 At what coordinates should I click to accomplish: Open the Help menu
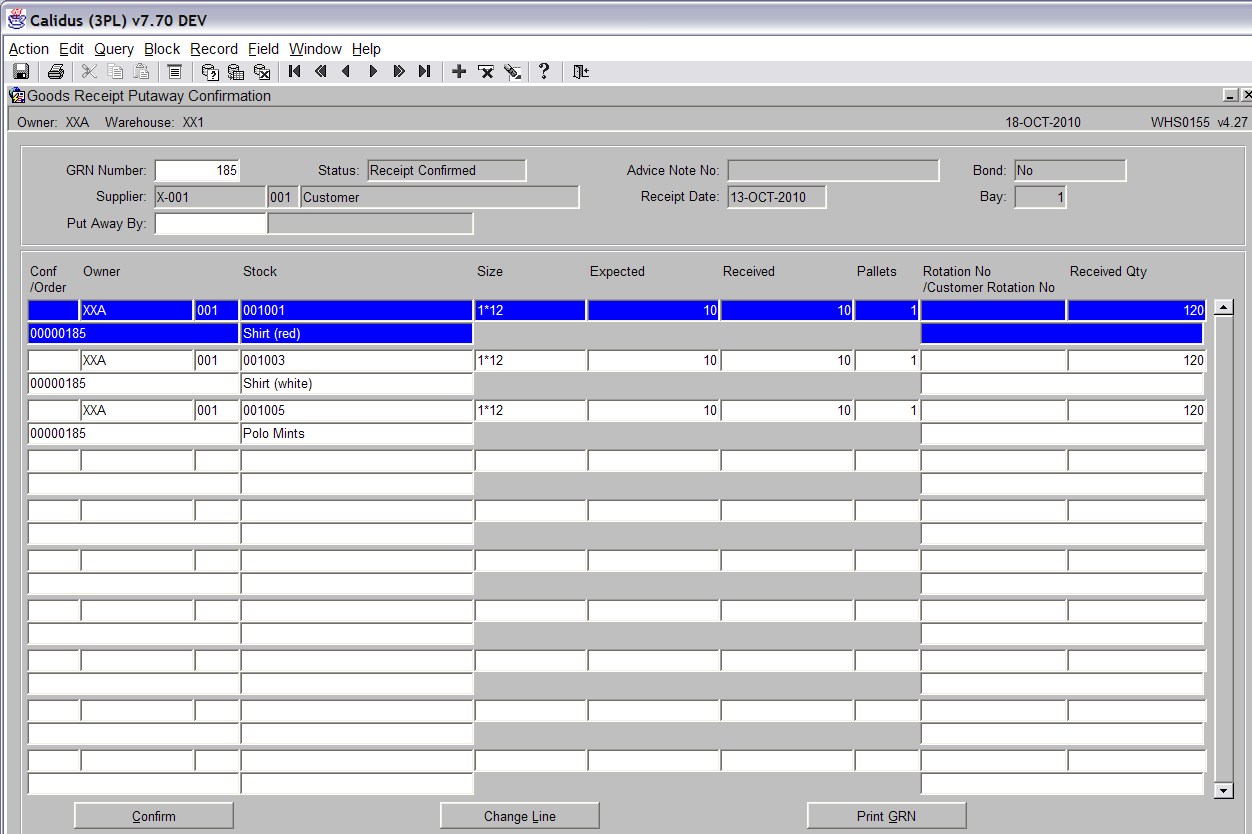(366, 48)
